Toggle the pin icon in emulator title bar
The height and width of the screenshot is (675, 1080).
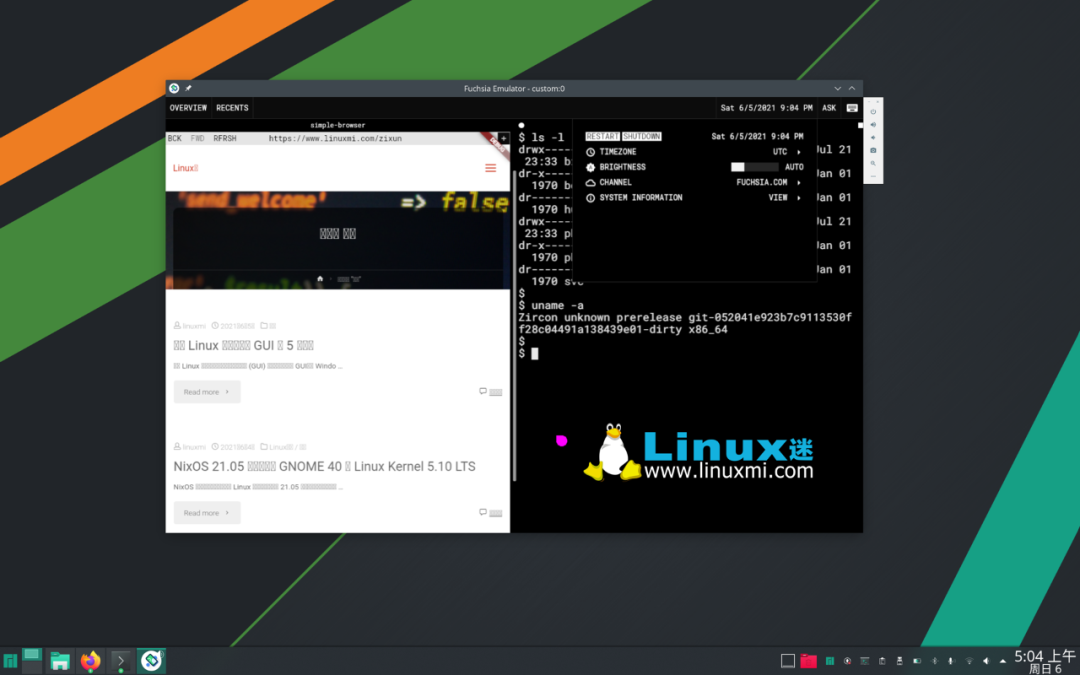(x=188, y=88)
